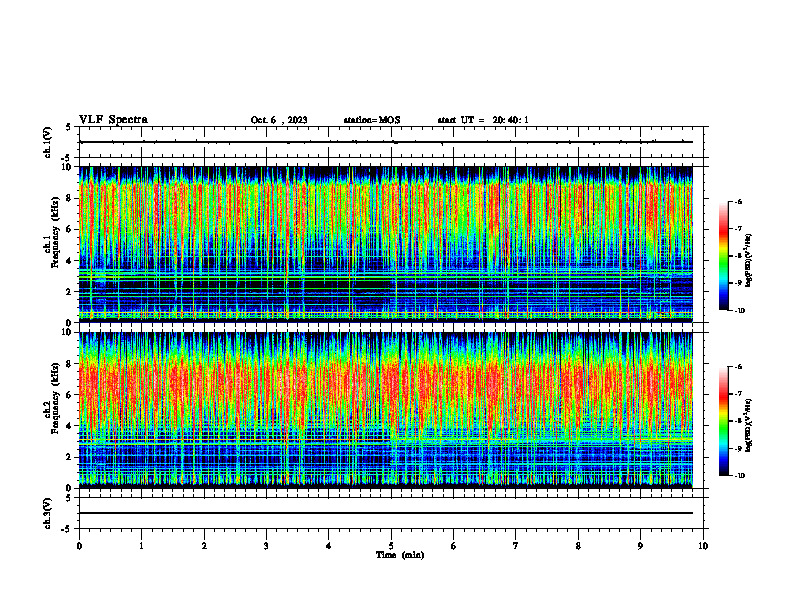Click the ch.3 voltage waveform trace

click(x=386, y=513)
